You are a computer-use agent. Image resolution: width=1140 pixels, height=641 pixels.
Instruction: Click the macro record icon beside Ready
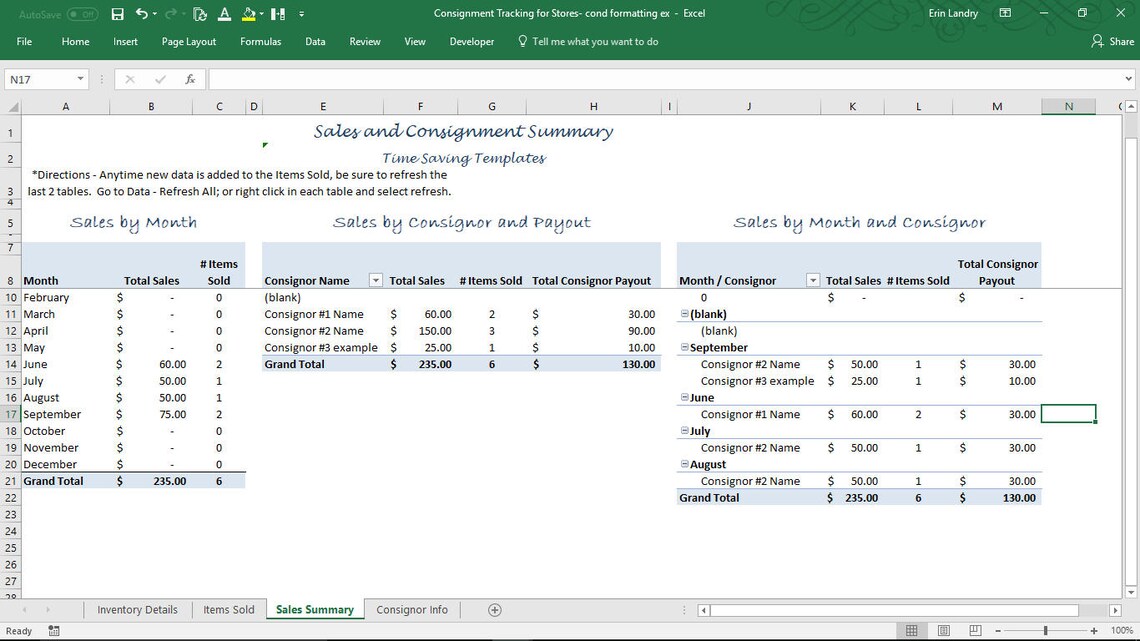tap(53, 631)
